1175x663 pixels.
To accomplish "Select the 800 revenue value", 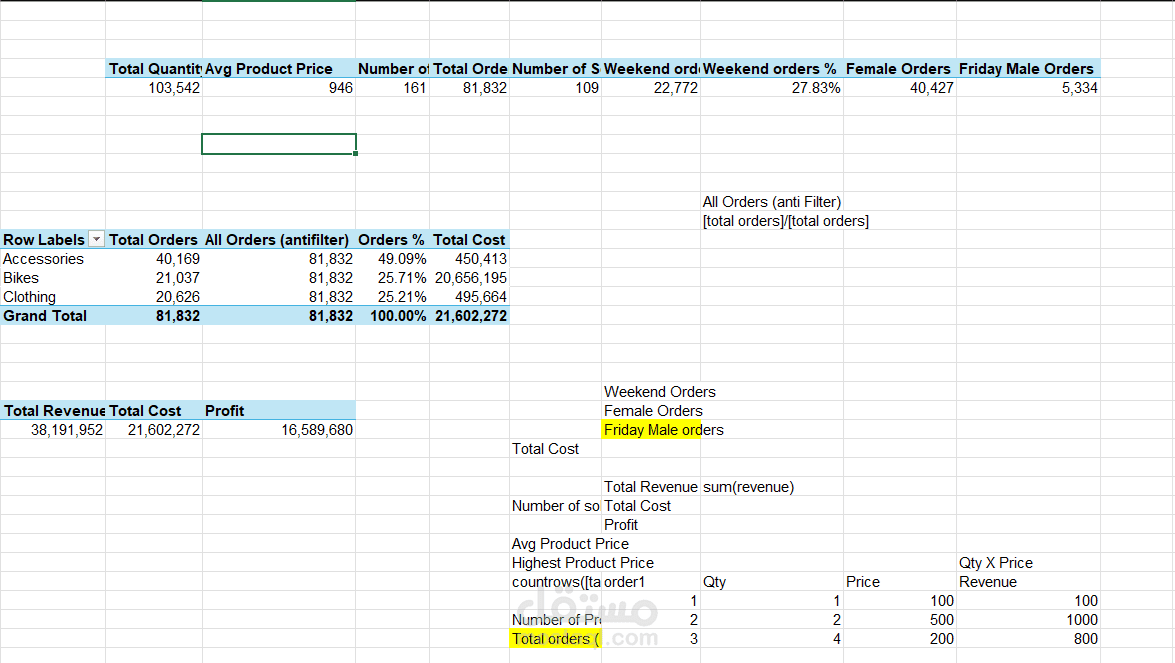I will [1028, 639].
